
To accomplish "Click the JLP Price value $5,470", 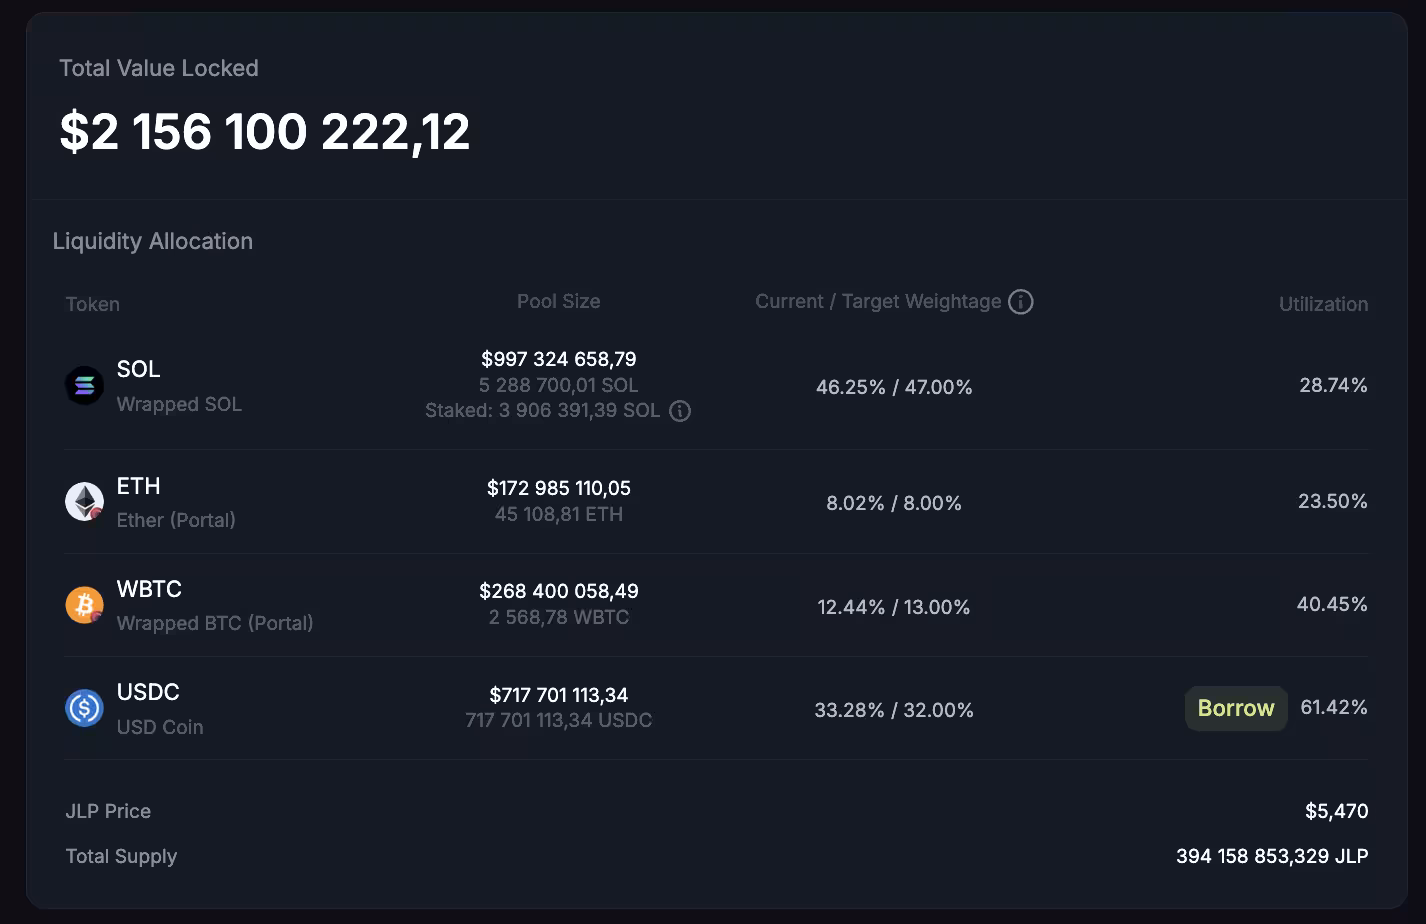I will click(x=1336, y=811).
